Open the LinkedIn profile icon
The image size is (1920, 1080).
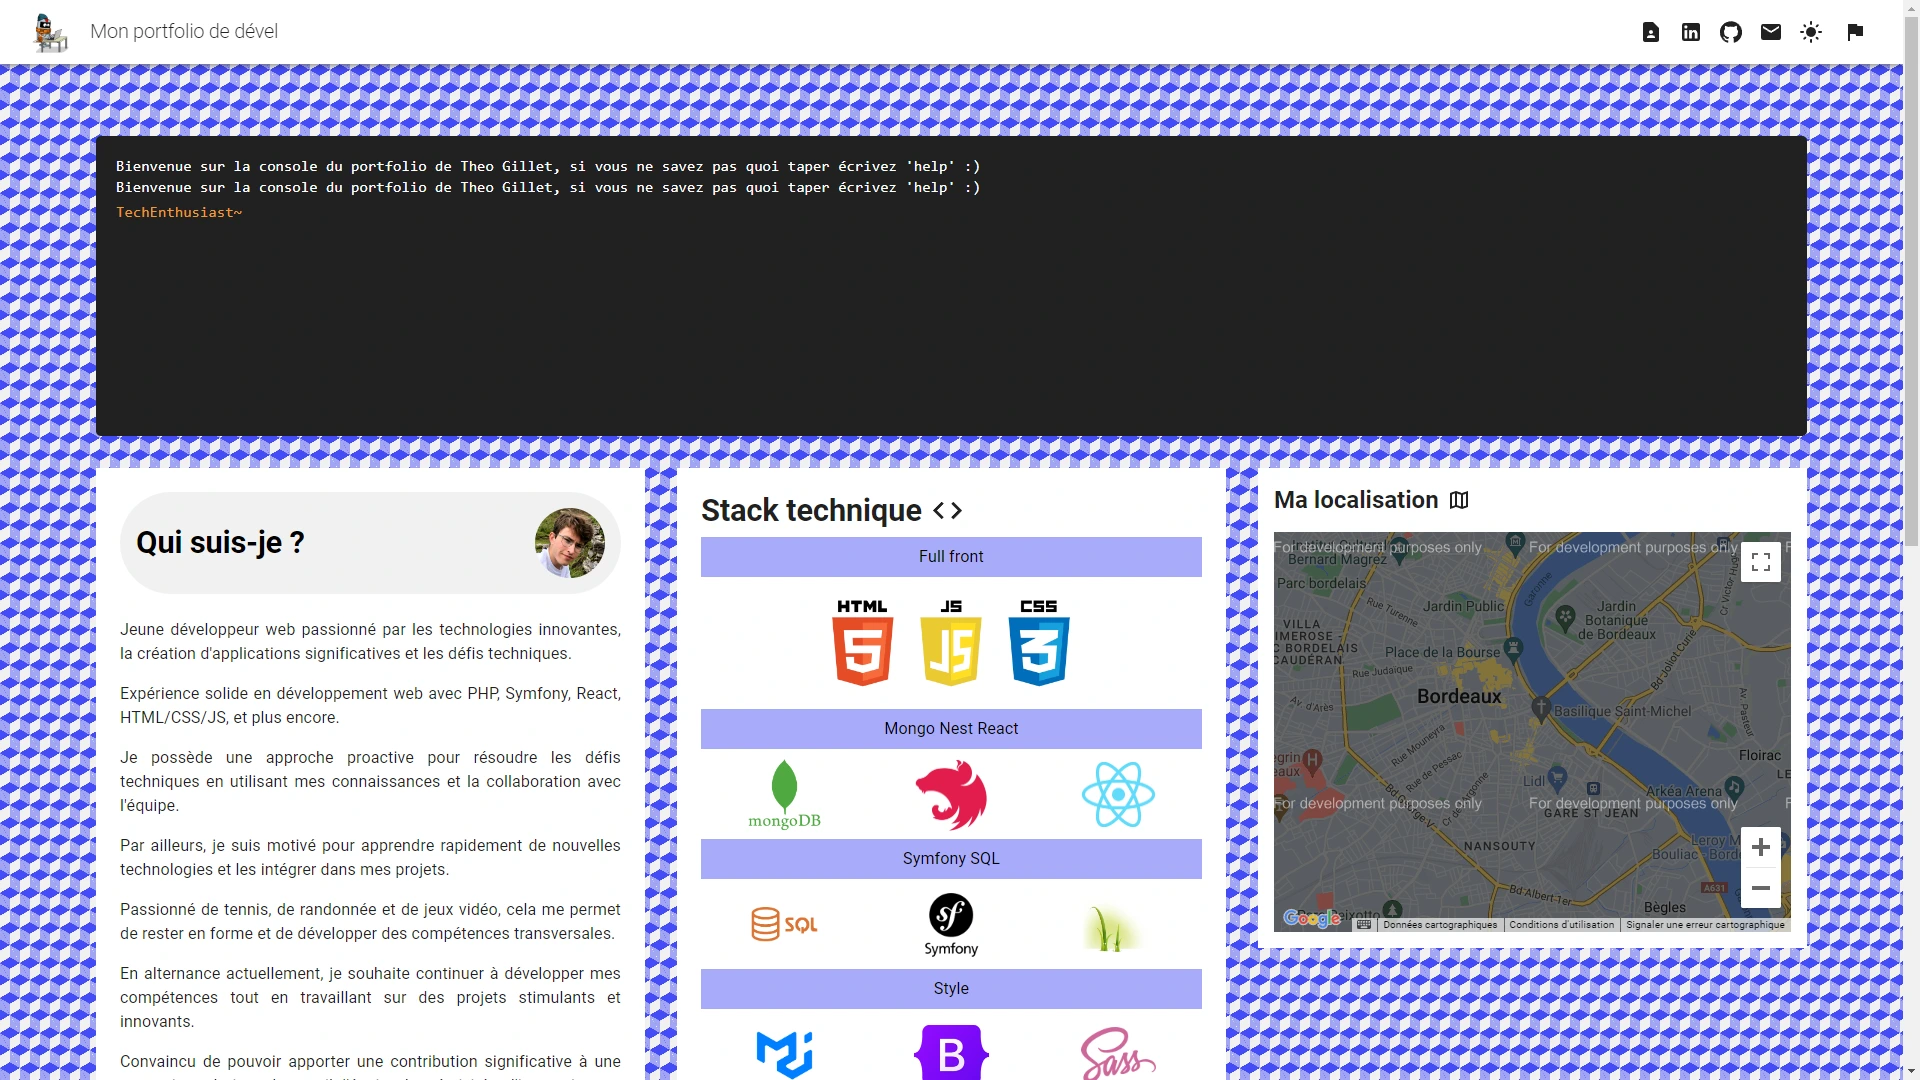(1691, 32)
